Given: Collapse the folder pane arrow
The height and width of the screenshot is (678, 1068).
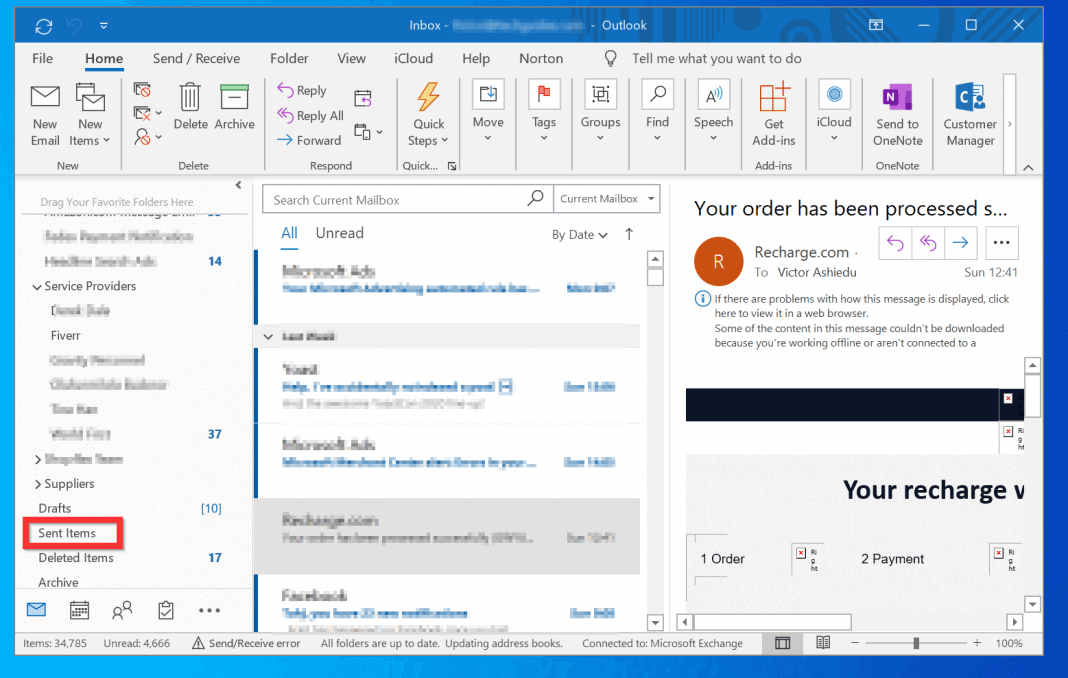Looking at the screenshot, I should [238, 185].
